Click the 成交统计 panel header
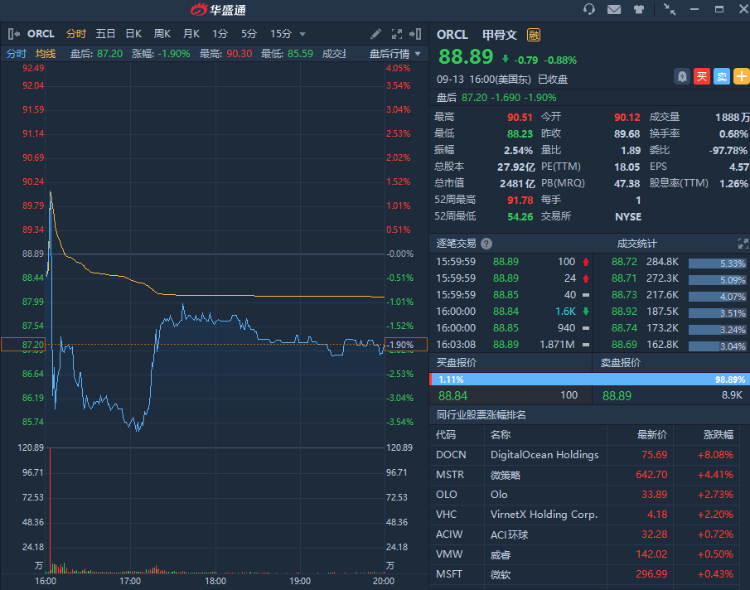The image size is (750, 590). click(637, 243)
